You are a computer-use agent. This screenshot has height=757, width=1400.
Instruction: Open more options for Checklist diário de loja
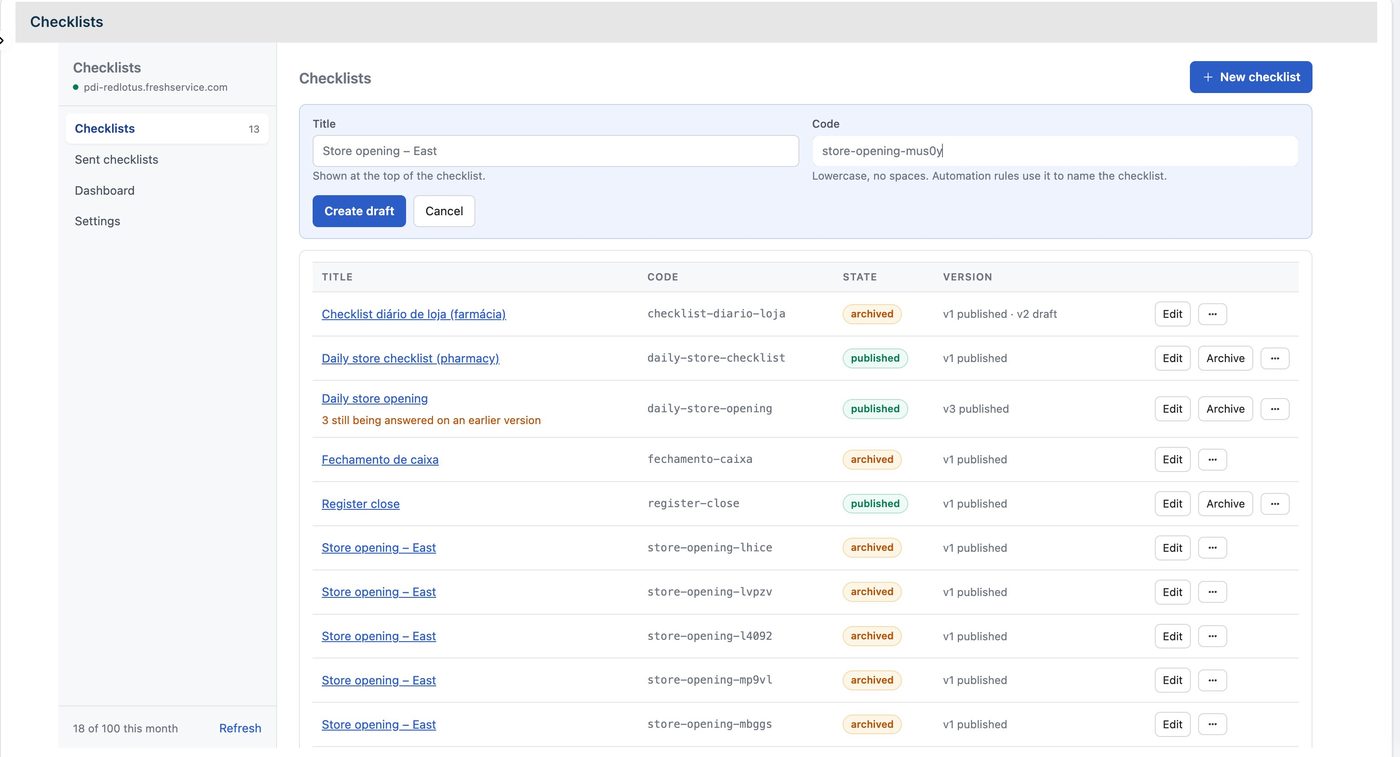[1212, 314]
